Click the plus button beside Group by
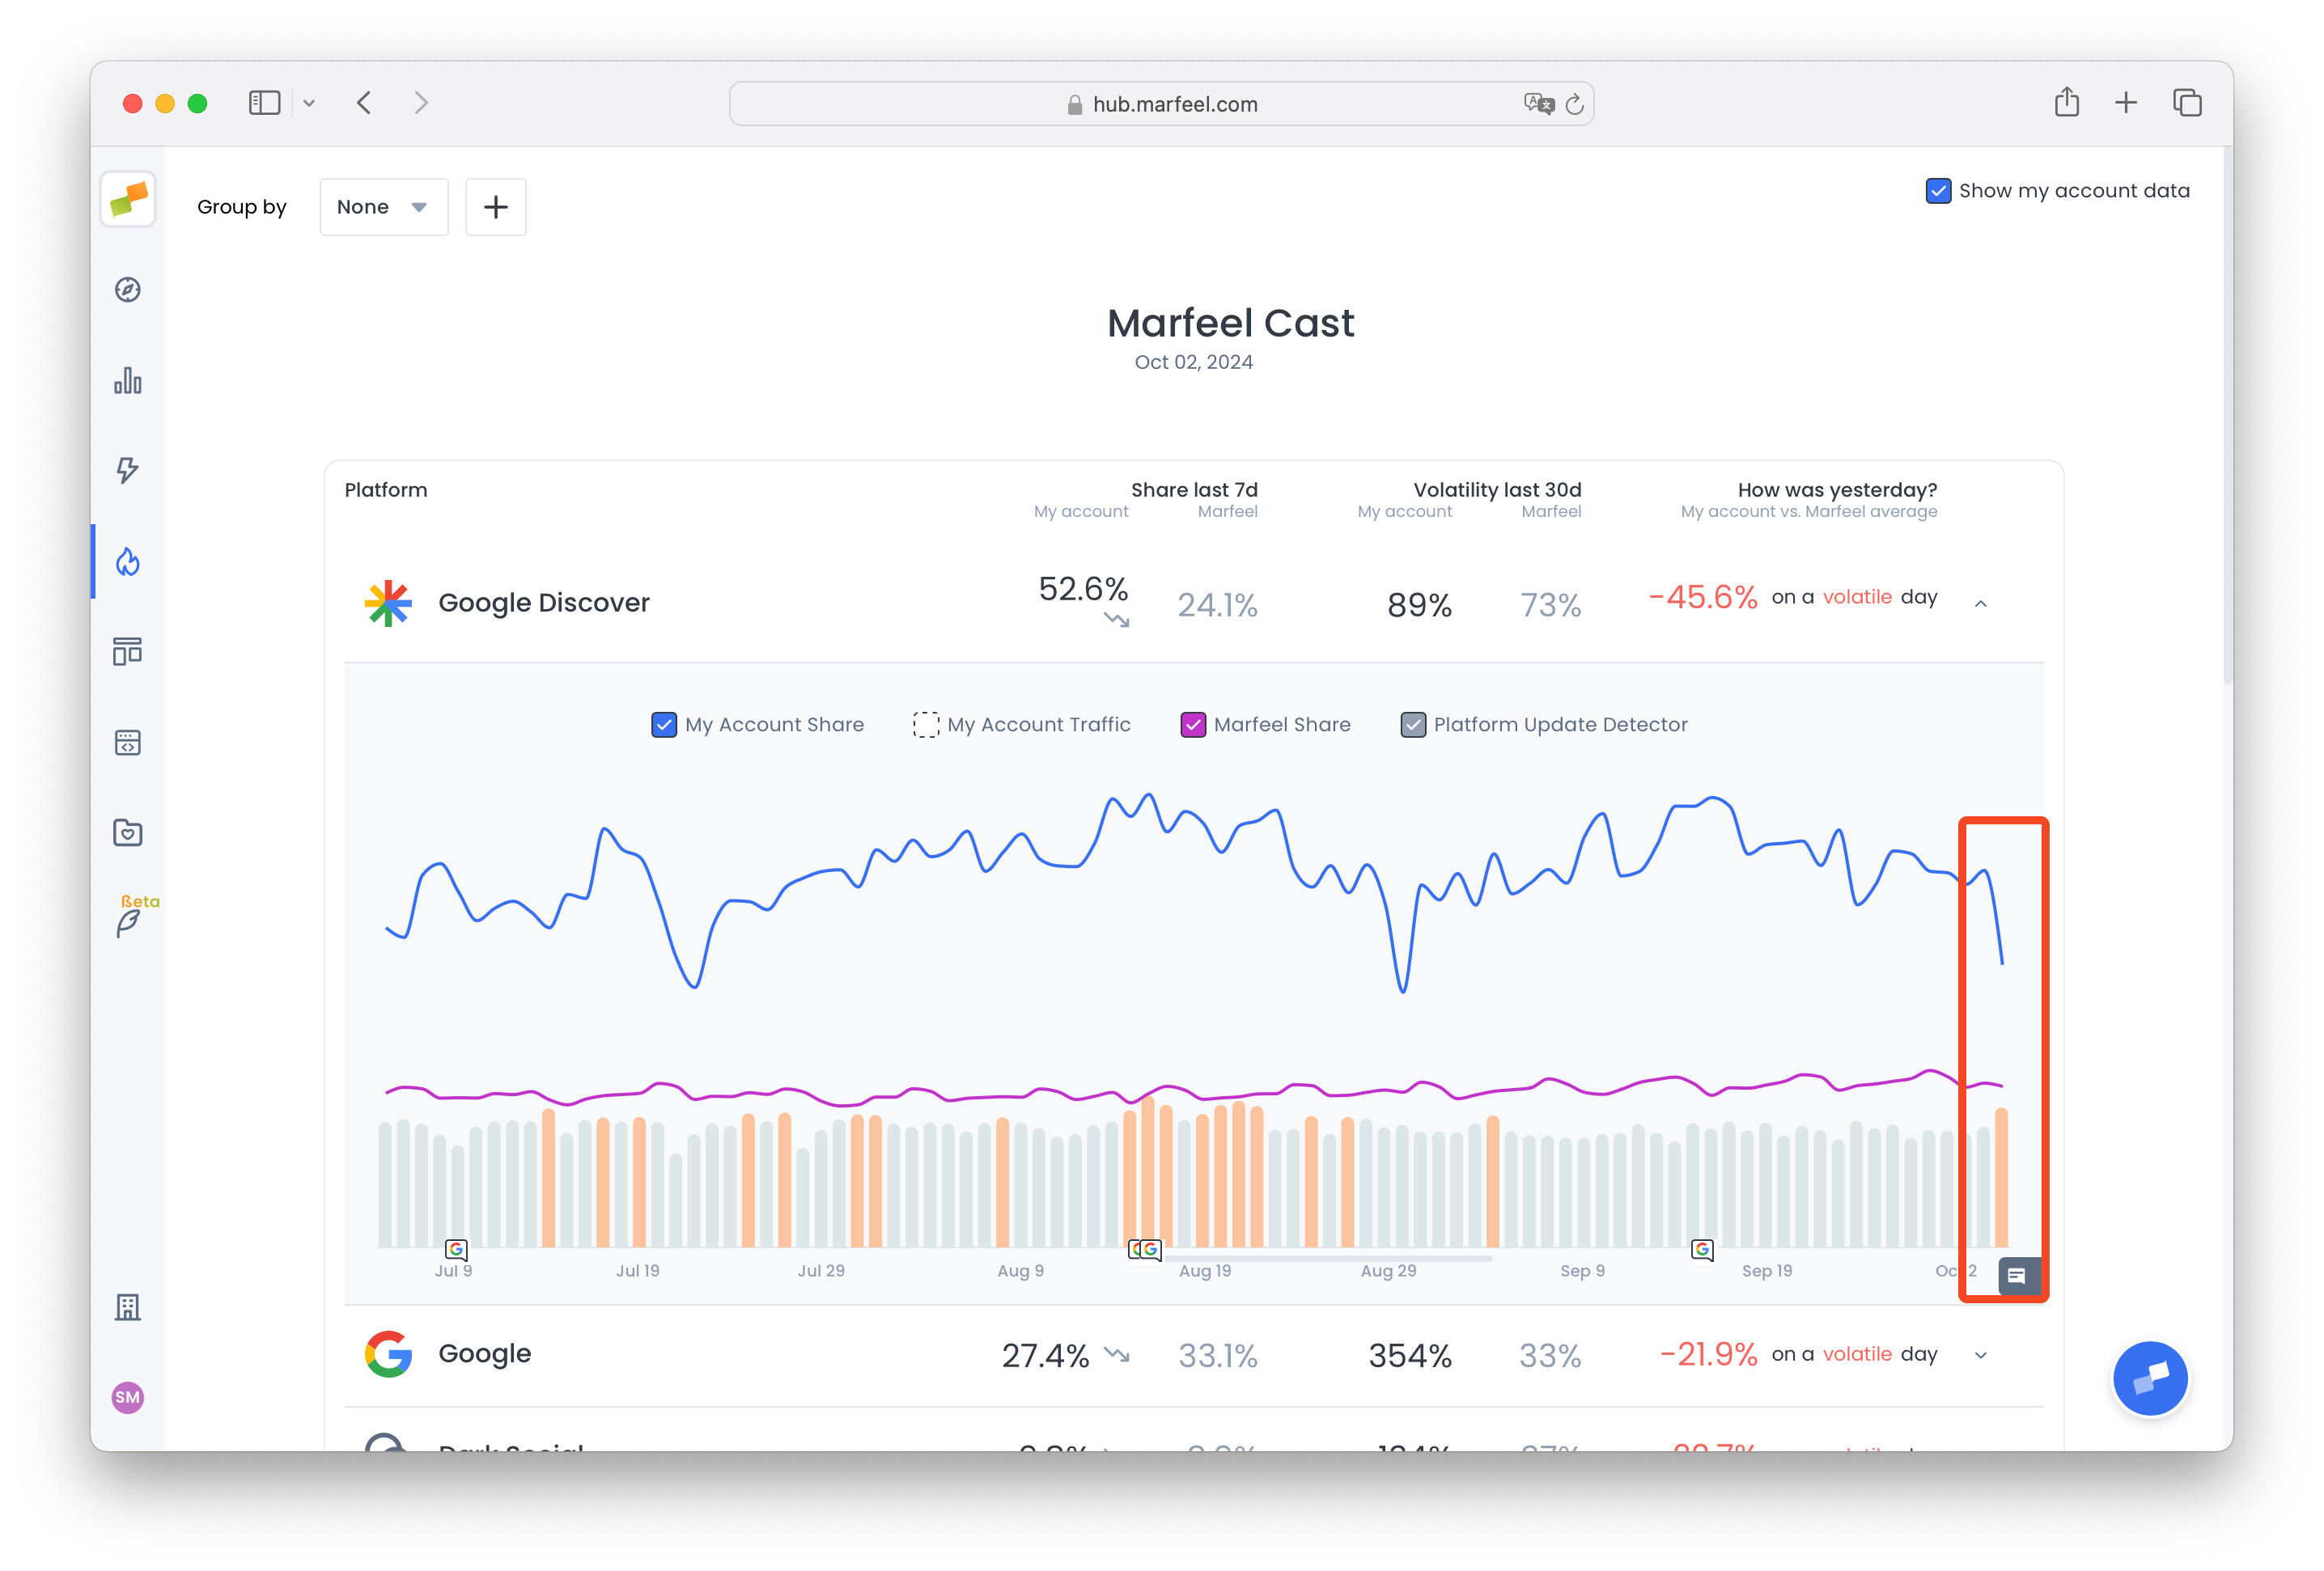Viewport: 2324px width, 1571px height. pos(496,206)
